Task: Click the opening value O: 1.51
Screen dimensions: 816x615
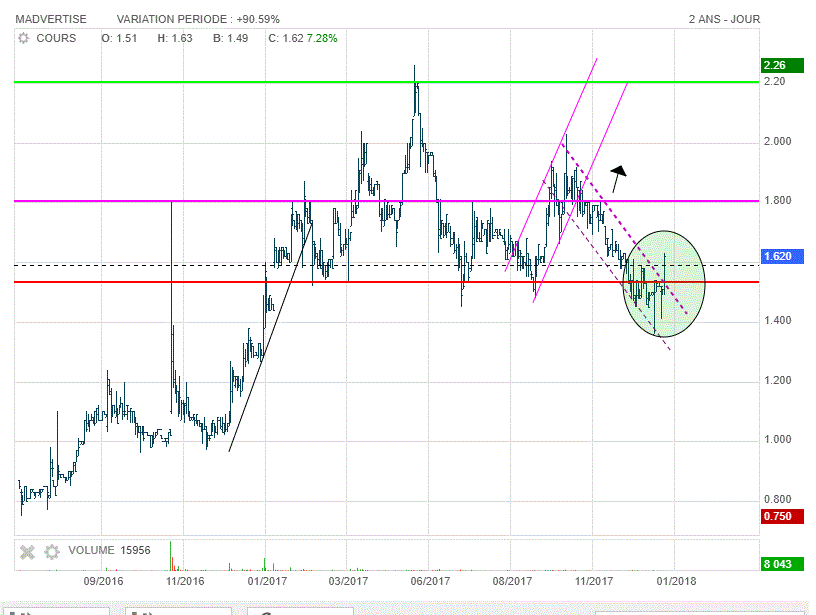Action: click(x=119, y=39)
